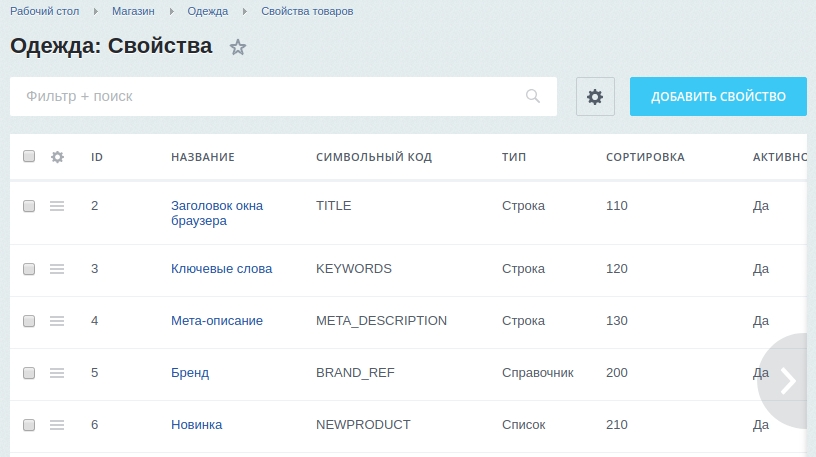Click the search magnifier icon
The height and width of the screenshot is (457, 816).
533,96
